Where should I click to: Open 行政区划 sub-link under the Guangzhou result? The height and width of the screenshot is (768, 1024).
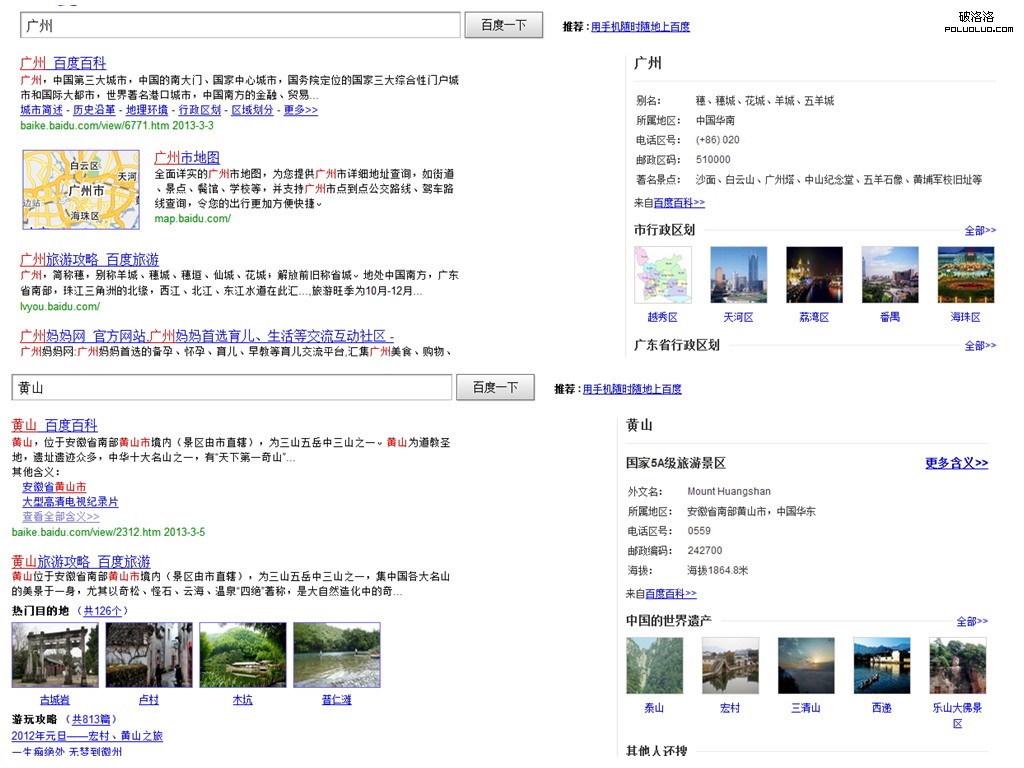coord(199,110)
